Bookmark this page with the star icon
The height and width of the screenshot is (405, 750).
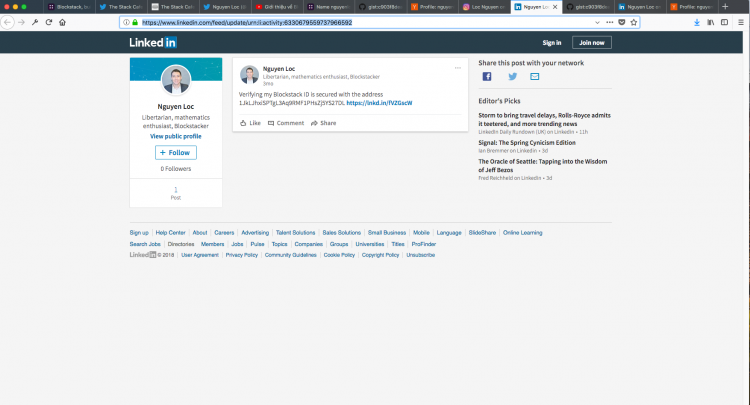pos(634,22)
